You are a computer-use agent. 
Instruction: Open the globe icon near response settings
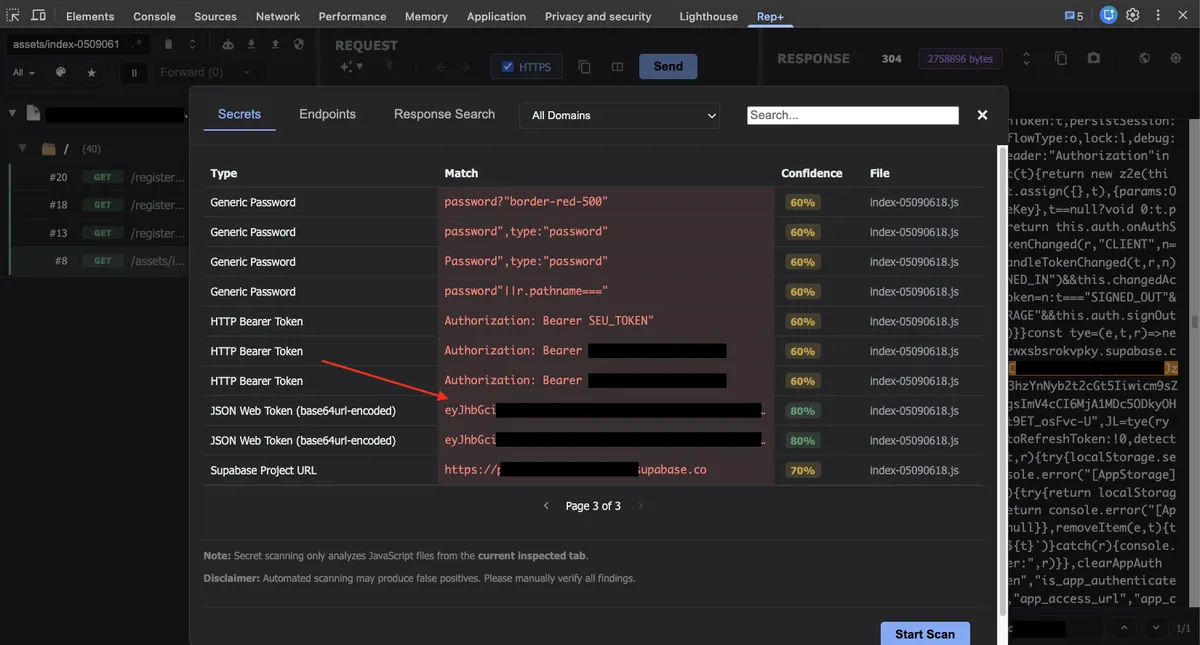1144,58
